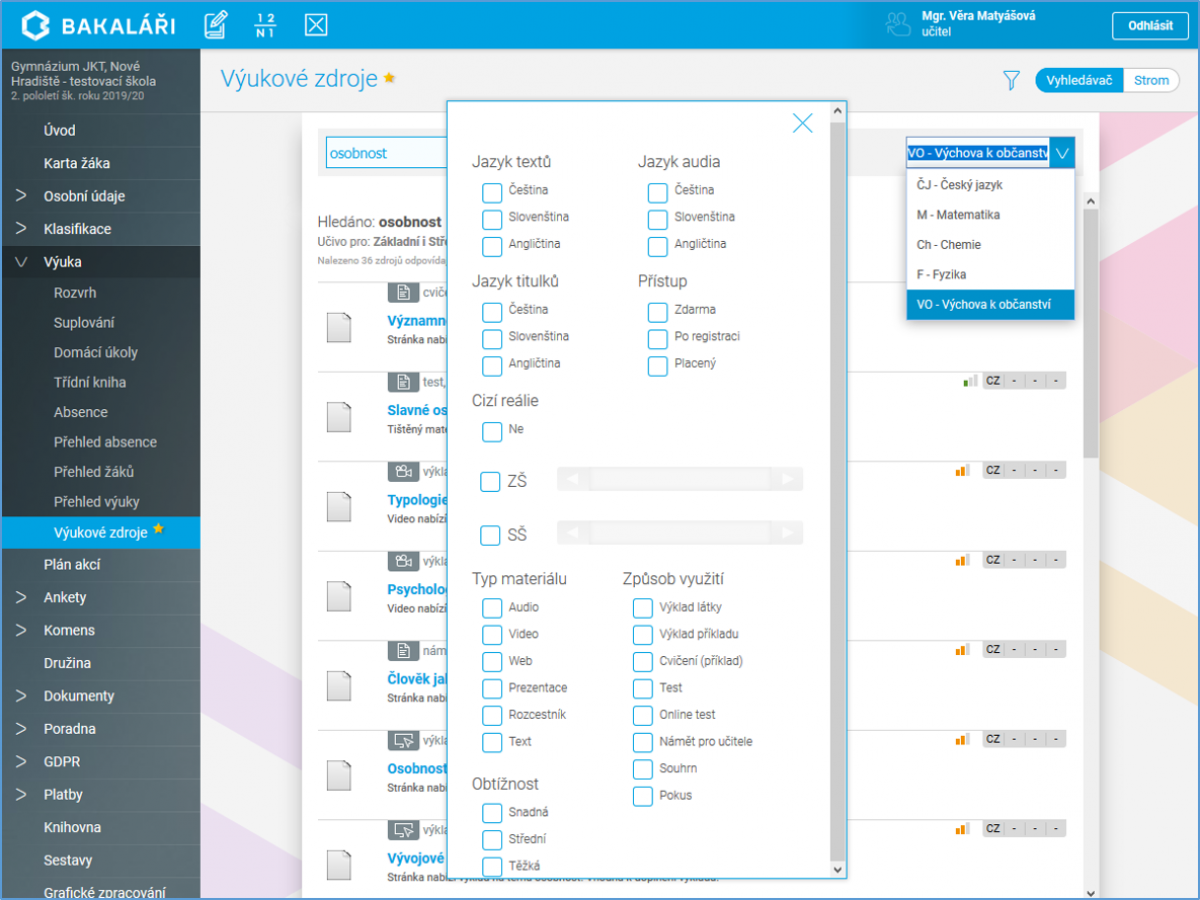The width and height of the screenshot is (1200, 900).
Task: Click the ZŠ slider left arrow
Action: click(573, 480)
